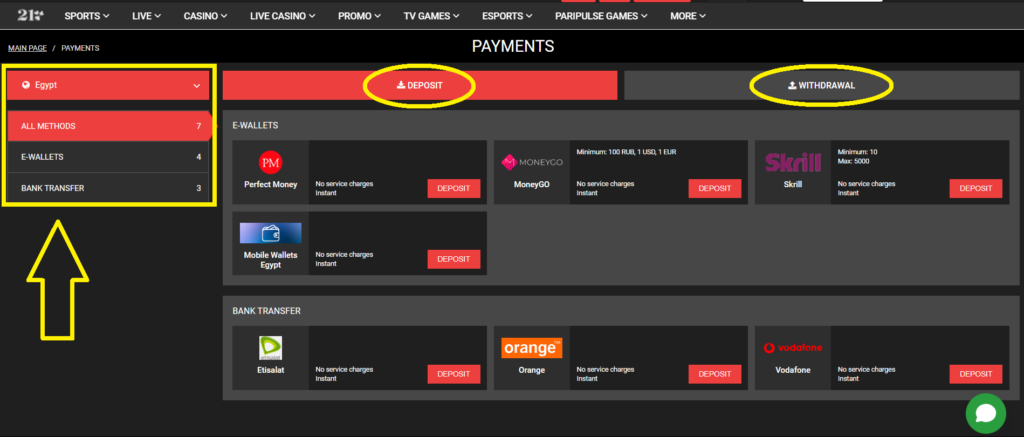
Task: Open the Egypt country dropdown
Action: [x=108, y=85]
